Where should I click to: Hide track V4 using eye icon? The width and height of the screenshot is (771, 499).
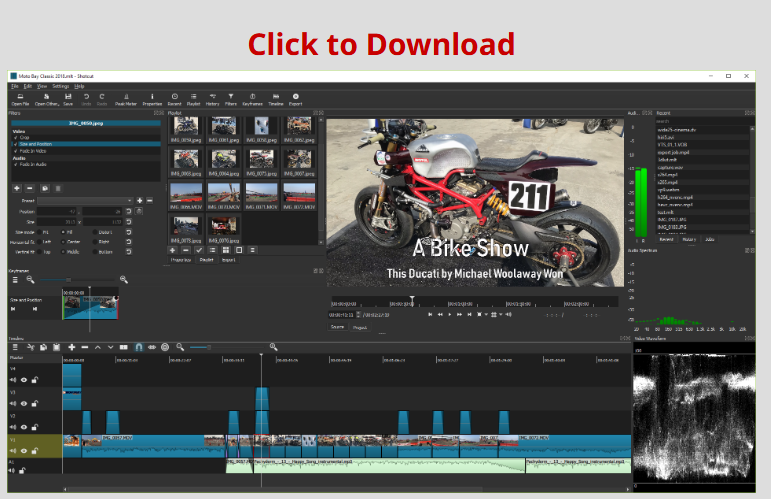(x=24, y=380)
